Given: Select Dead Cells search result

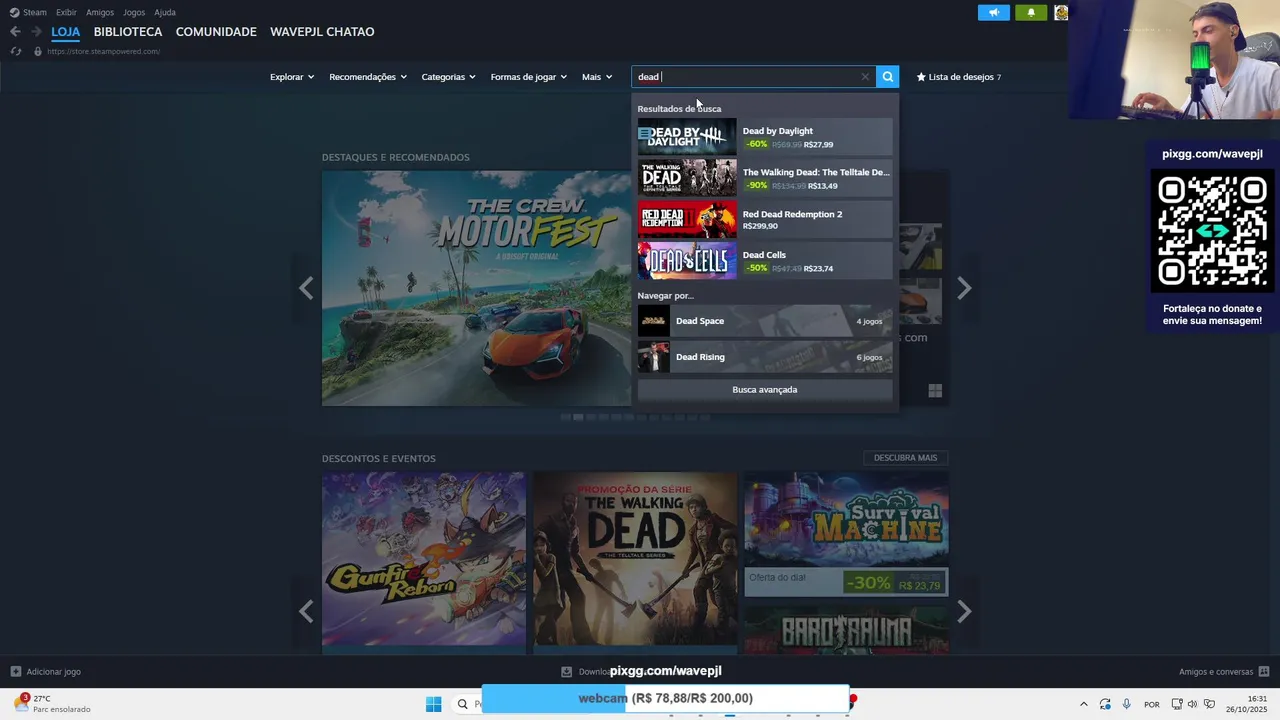Looking at the screenshot, I should click(765, 261).
